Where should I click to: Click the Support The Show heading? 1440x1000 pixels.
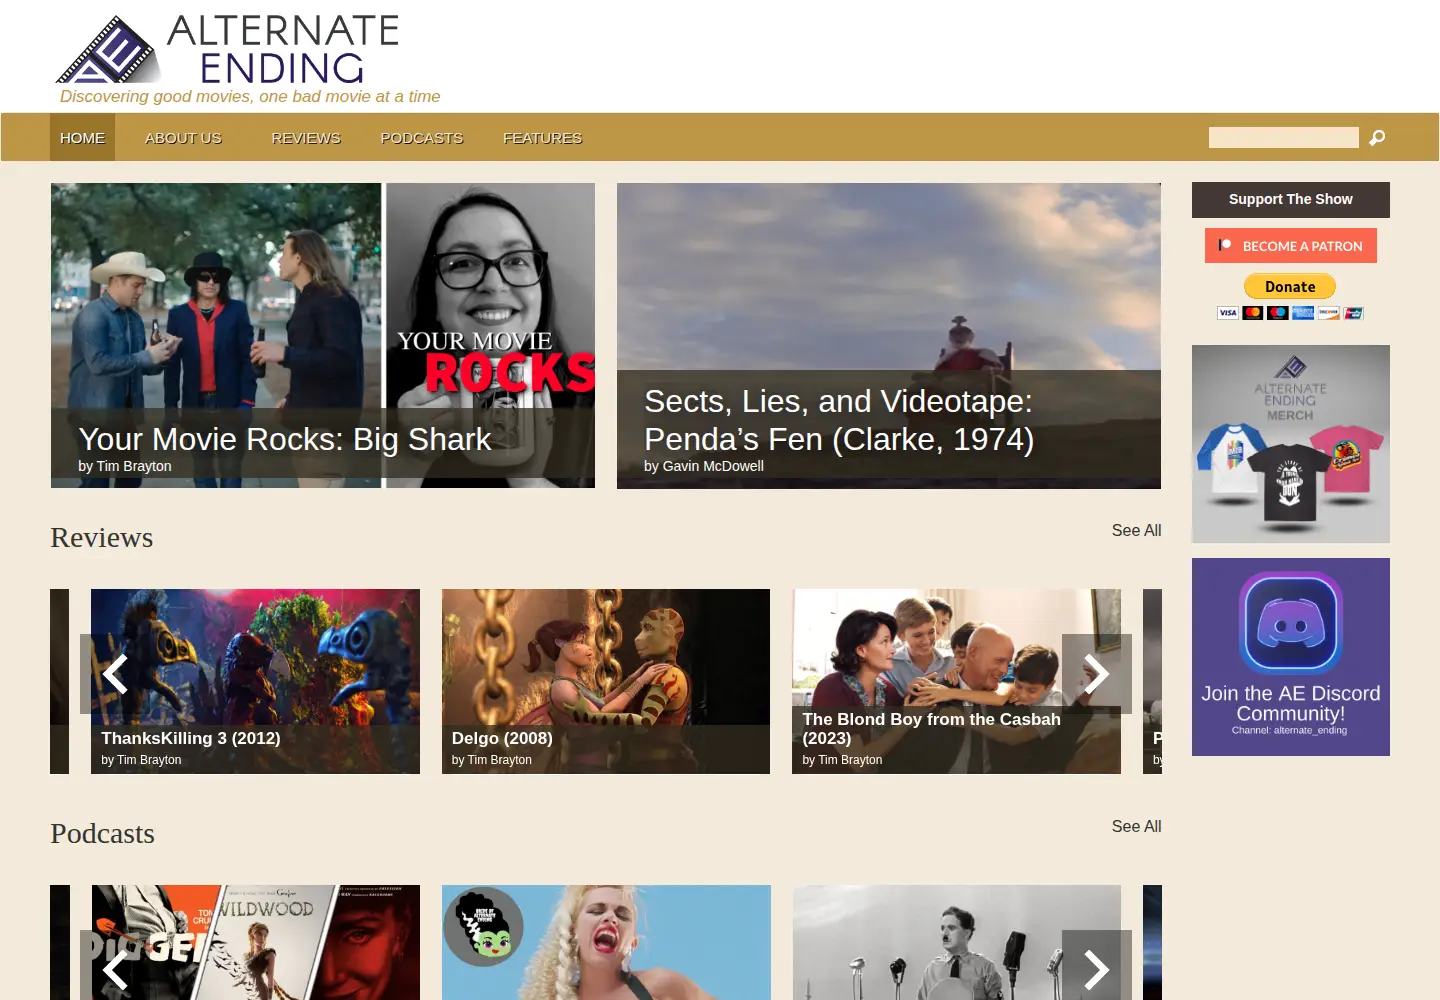(1291, 200)
